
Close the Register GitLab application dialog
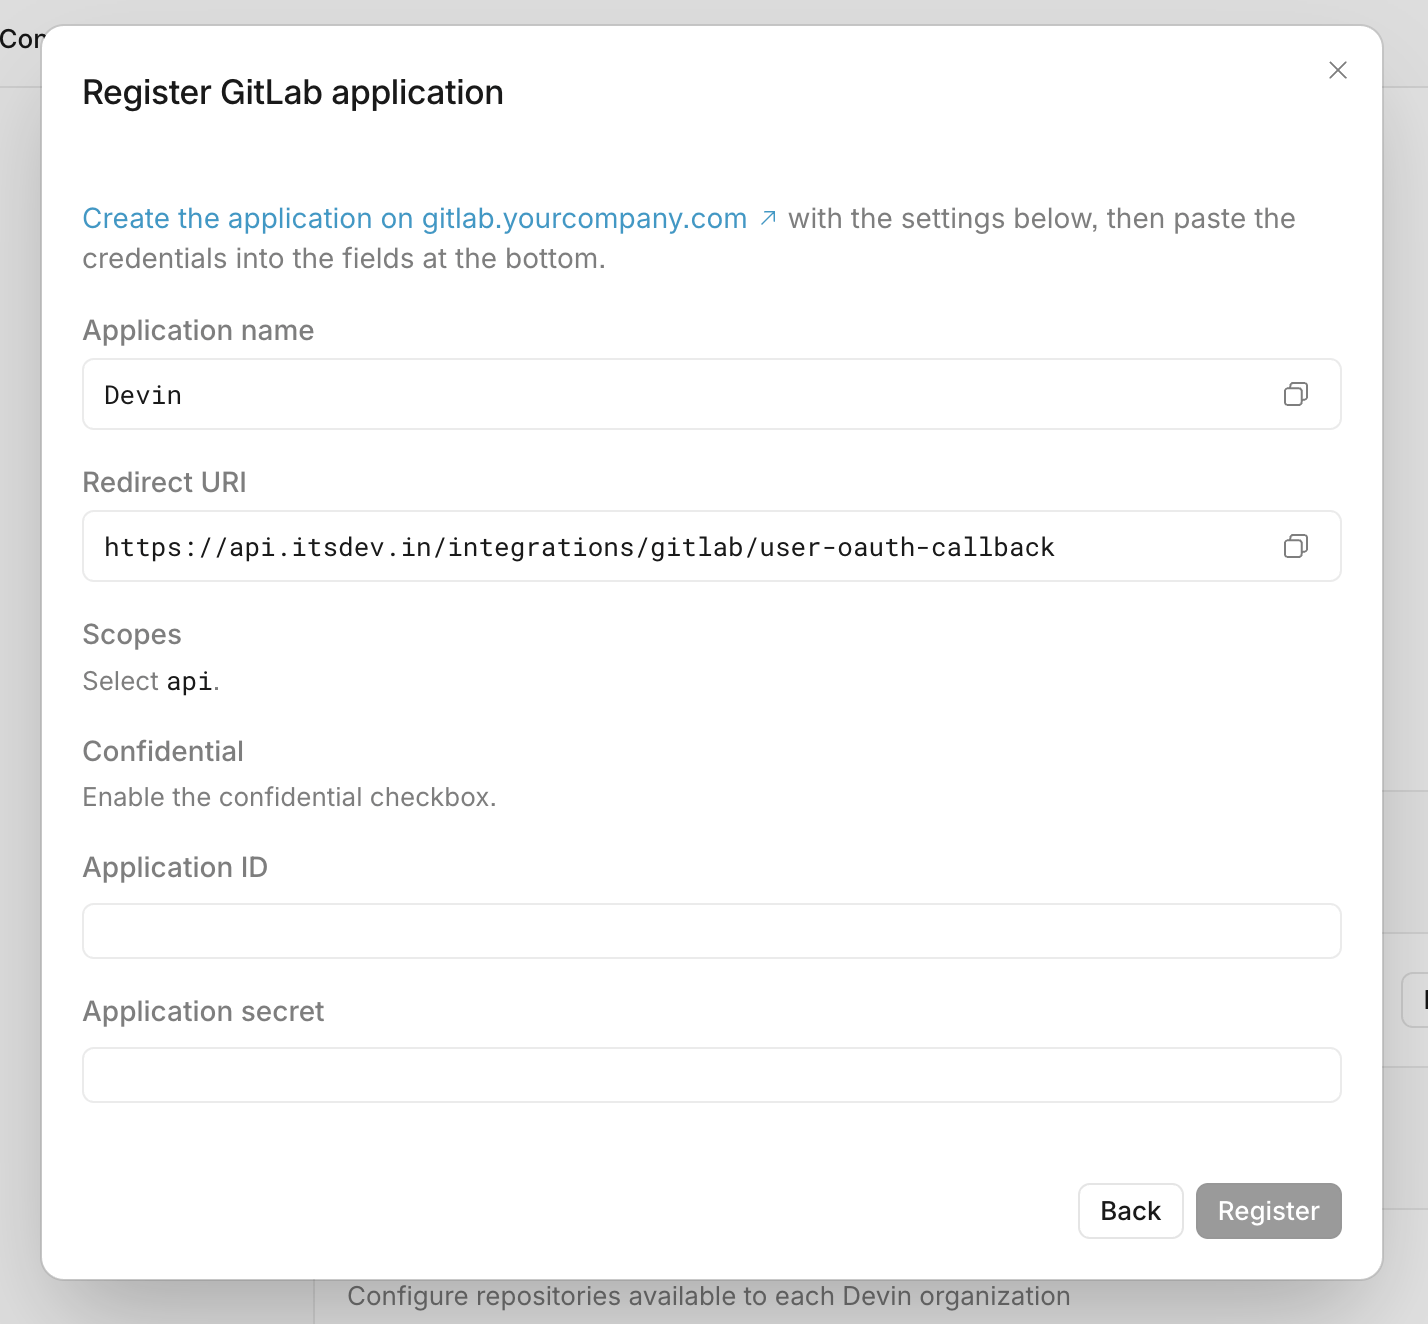[x=1337, y=70]
